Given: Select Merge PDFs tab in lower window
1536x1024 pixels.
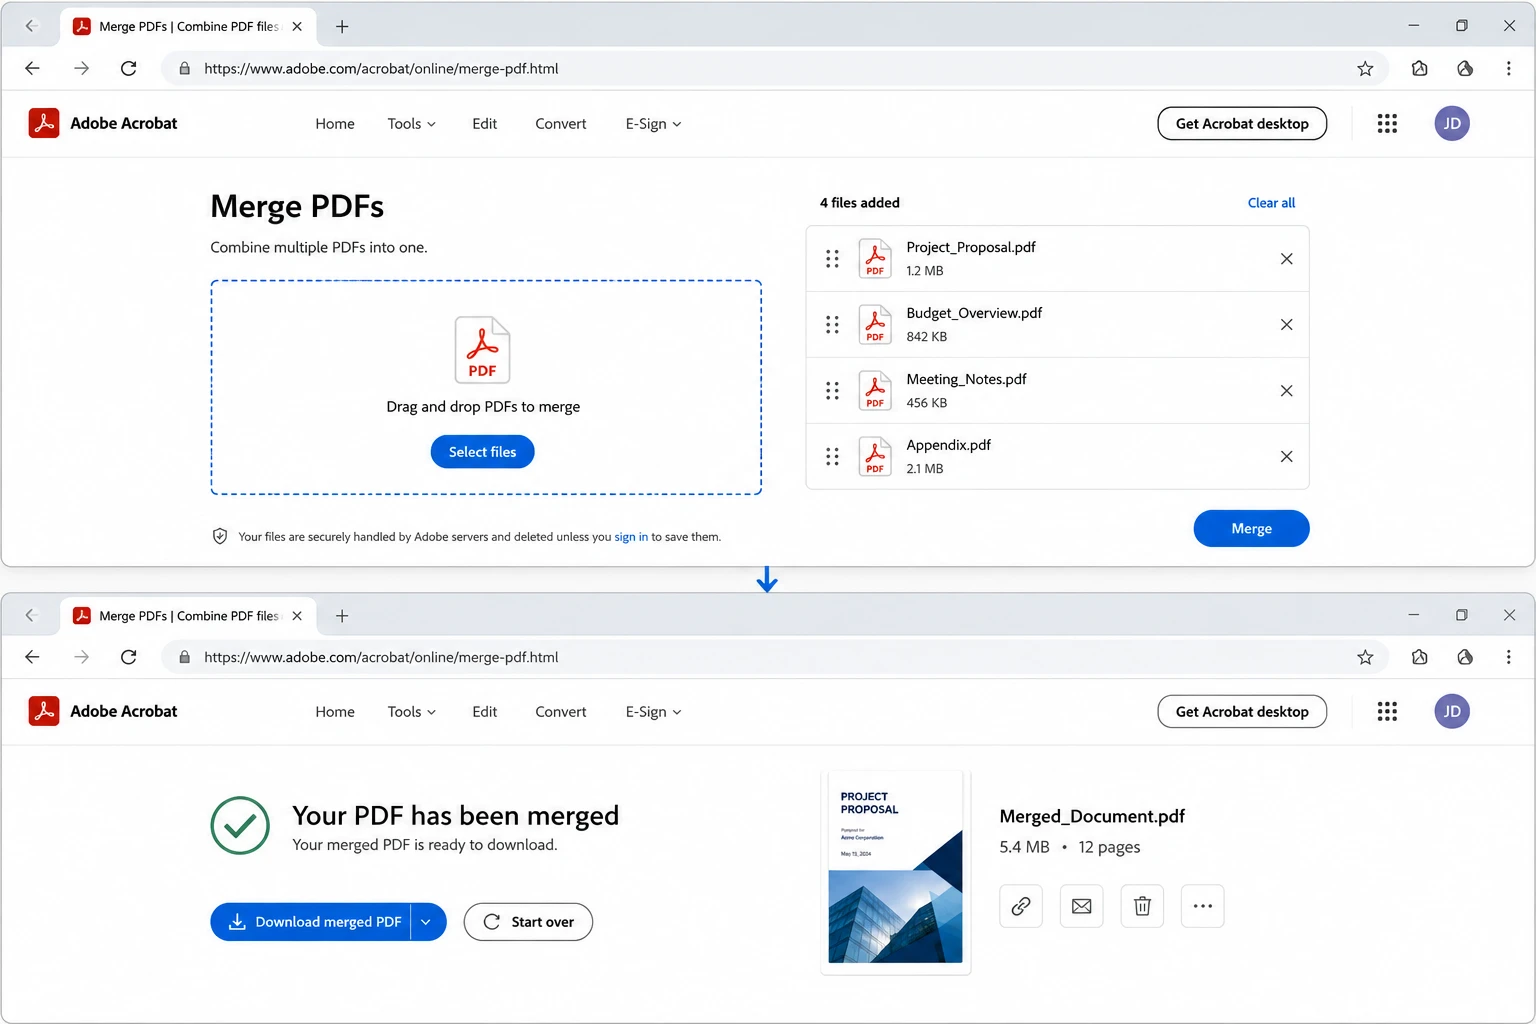Looking at the screenshot, I should click(188, 616).
